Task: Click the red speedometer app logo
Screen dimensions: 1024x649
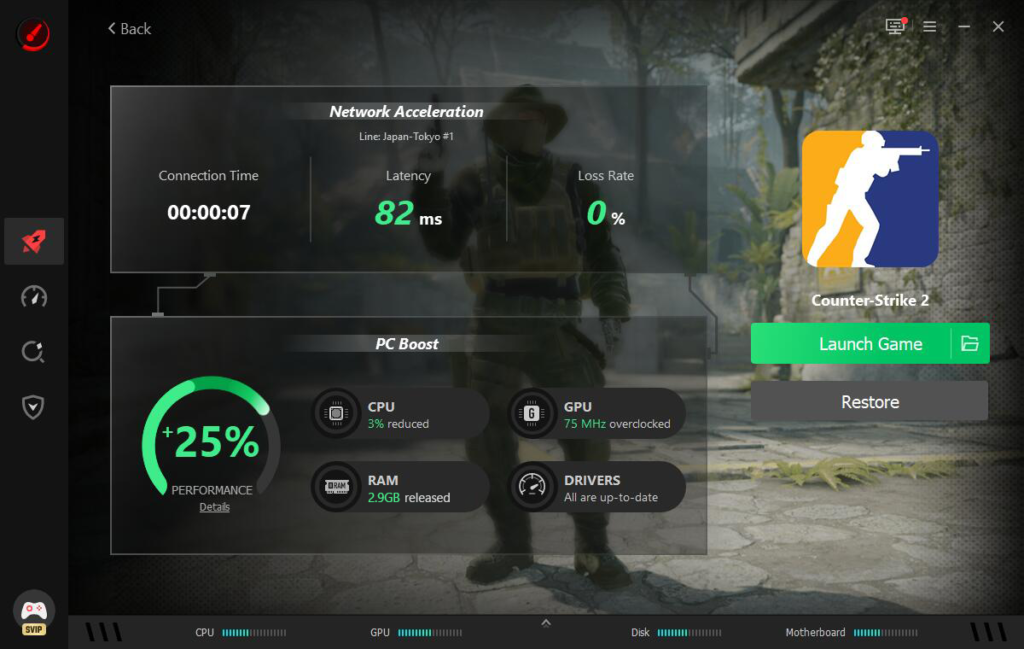Action: (x=33, y=33)
